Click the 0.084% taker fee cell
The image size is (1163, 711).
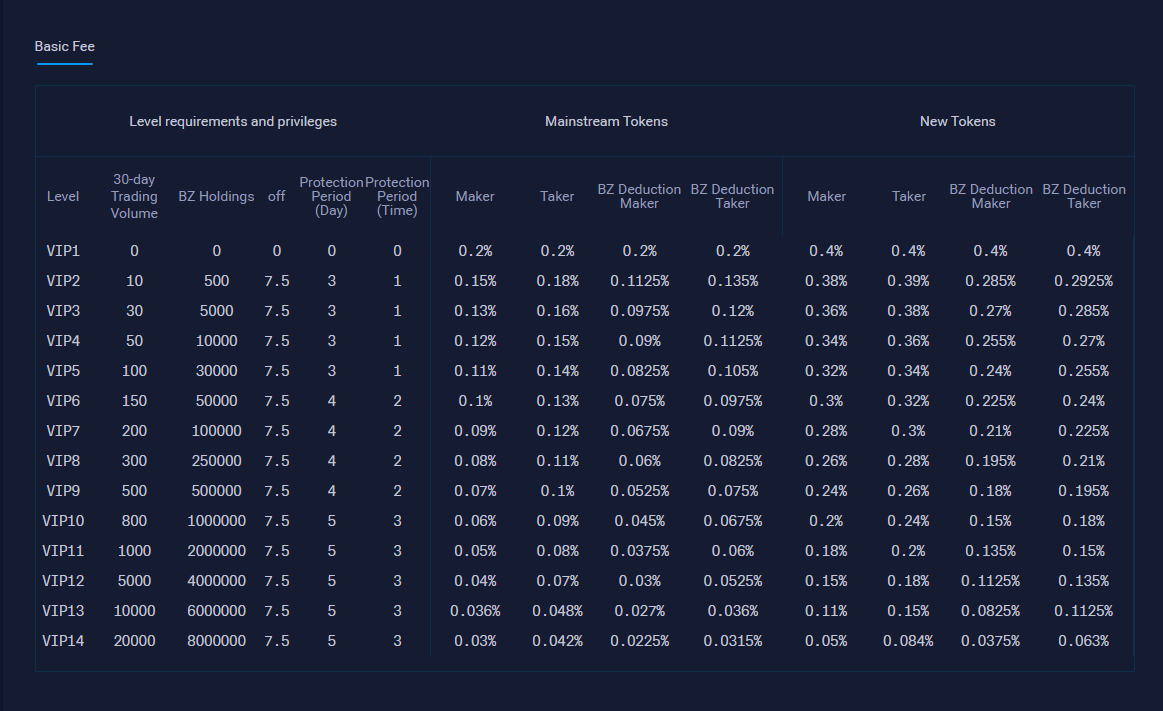pos(908,641)
